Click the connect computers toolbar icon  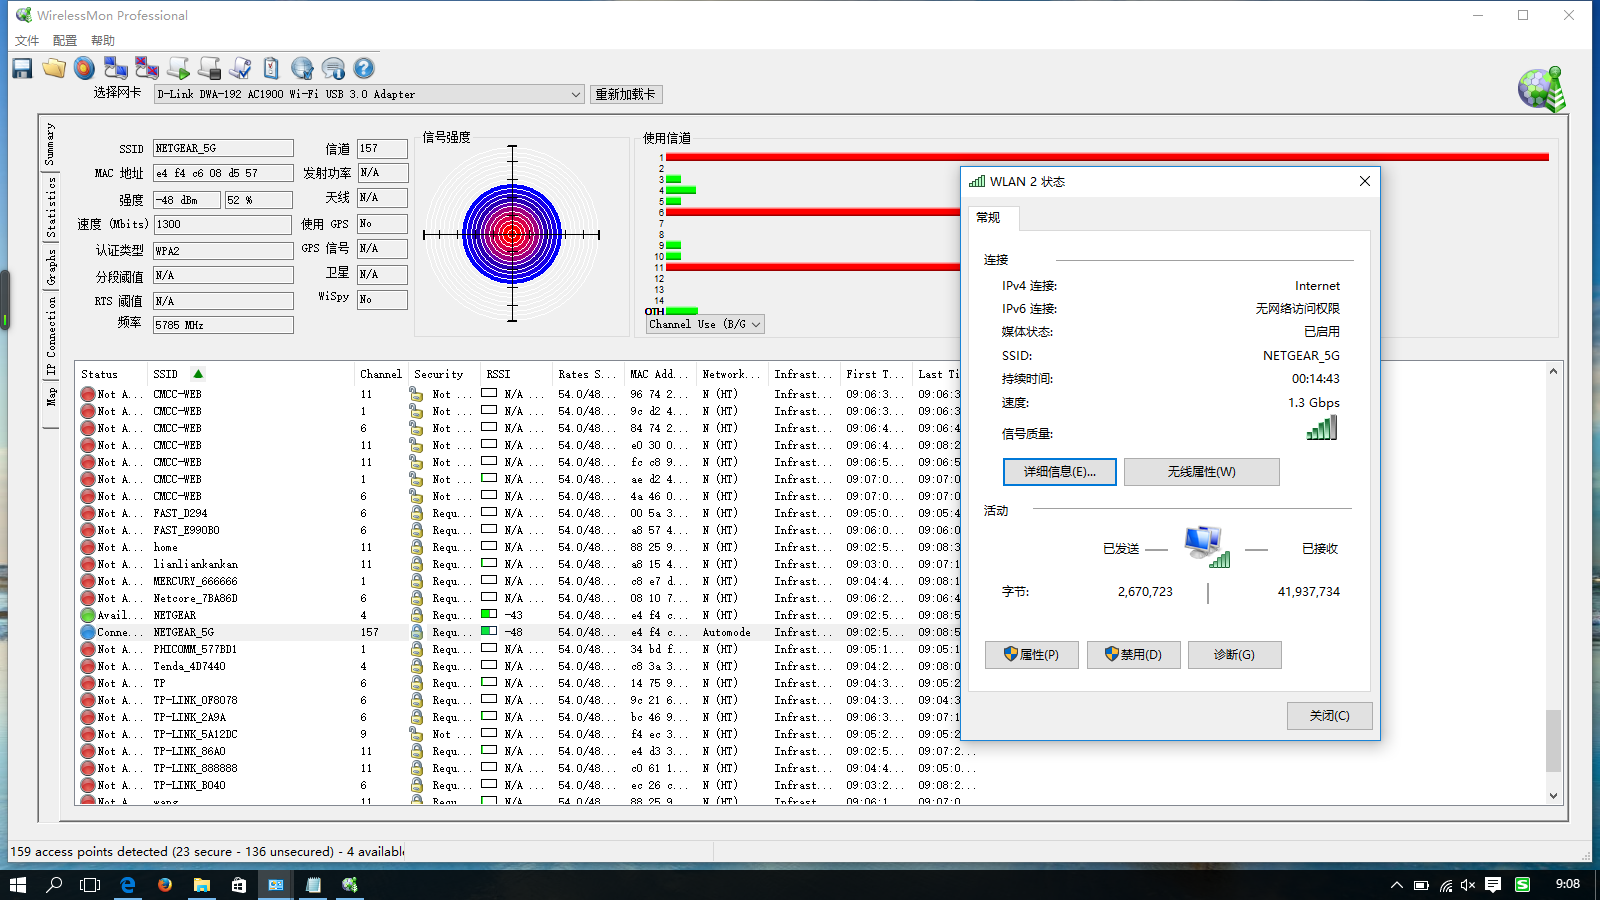pos(116,68)
